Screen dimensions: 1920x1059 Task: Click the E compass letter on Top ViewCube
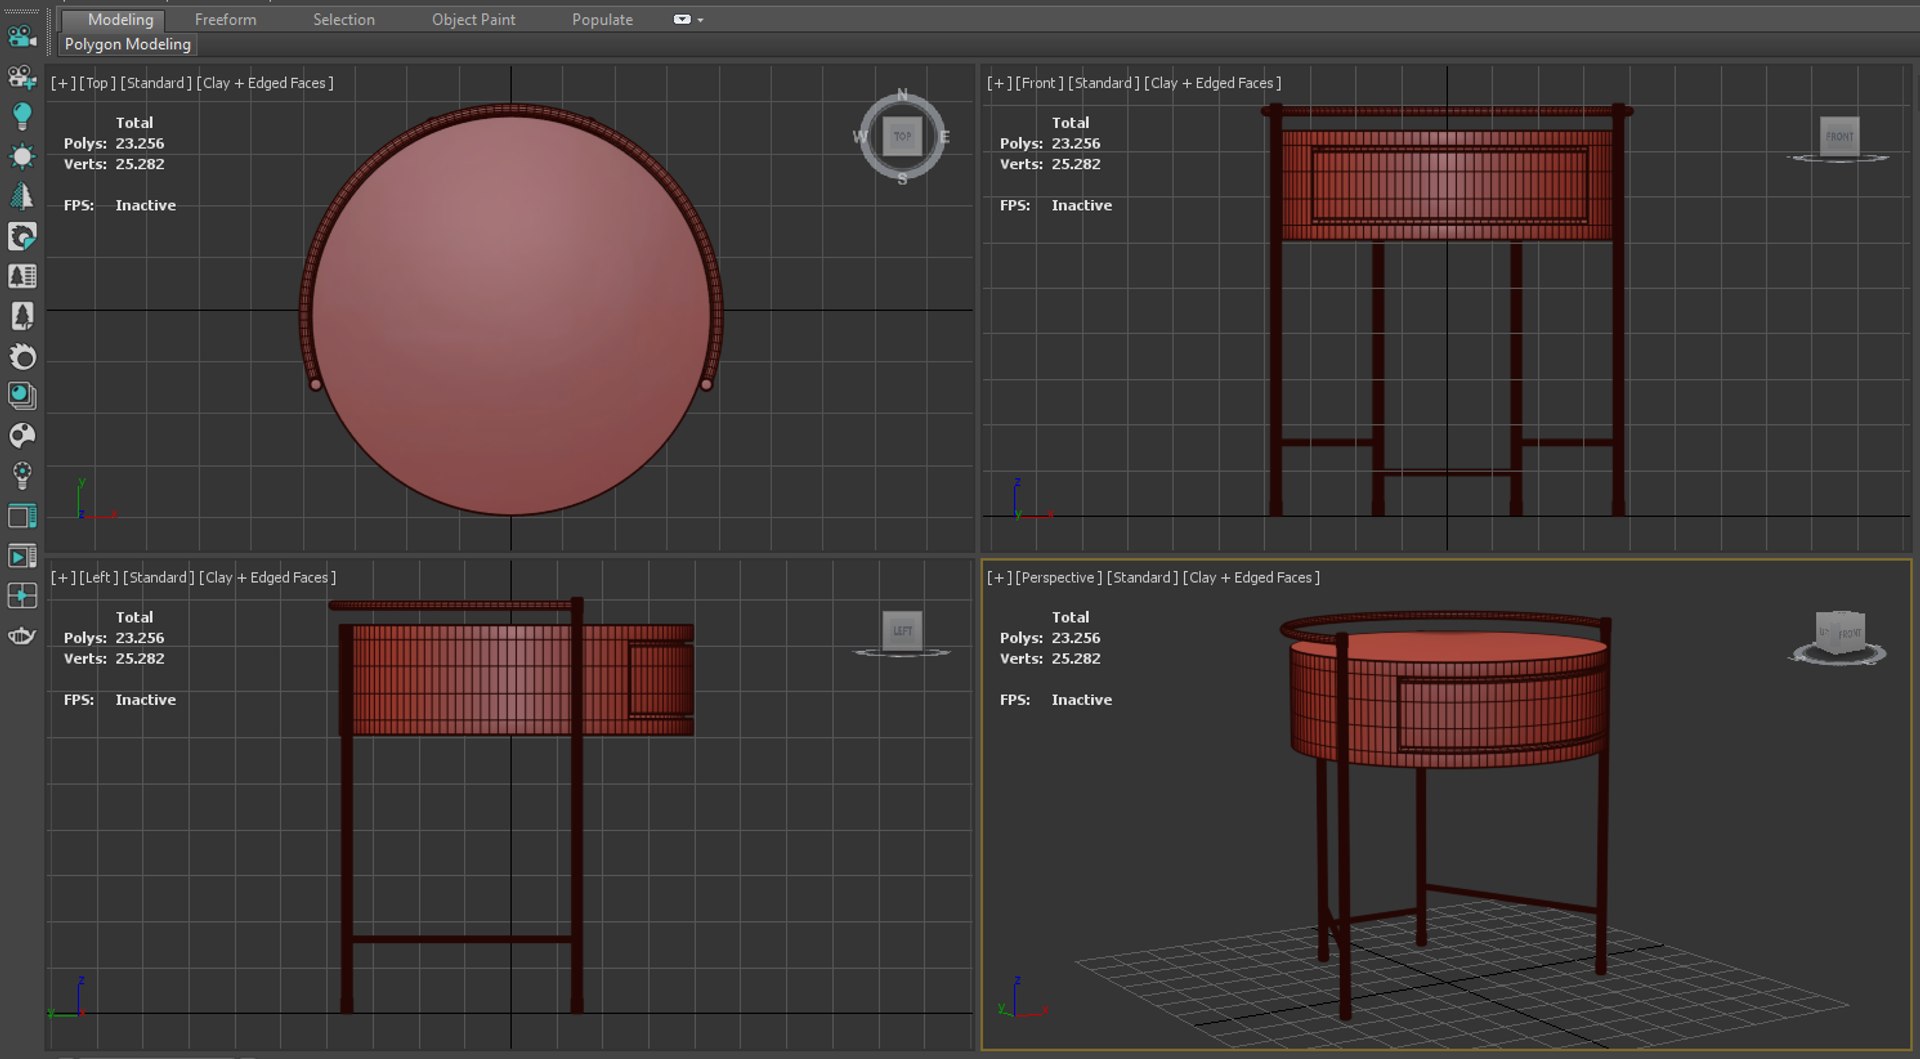[x=944, y=137]
